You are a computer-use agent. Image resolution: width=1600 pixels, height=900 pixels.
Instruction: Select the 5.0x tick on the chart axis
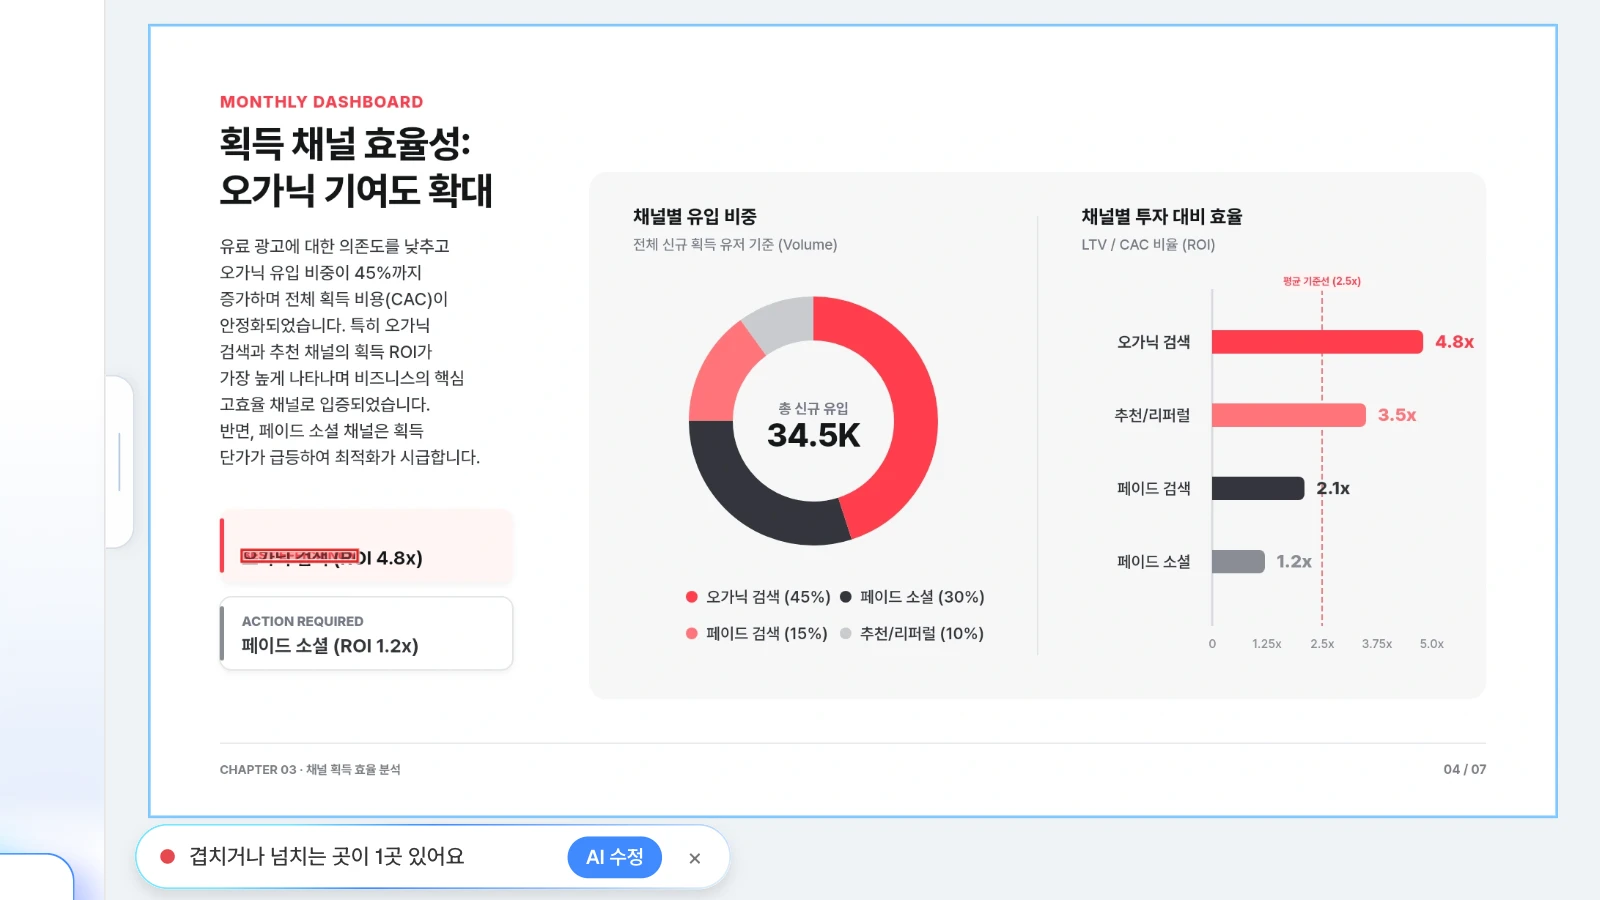pos(1432,644)
